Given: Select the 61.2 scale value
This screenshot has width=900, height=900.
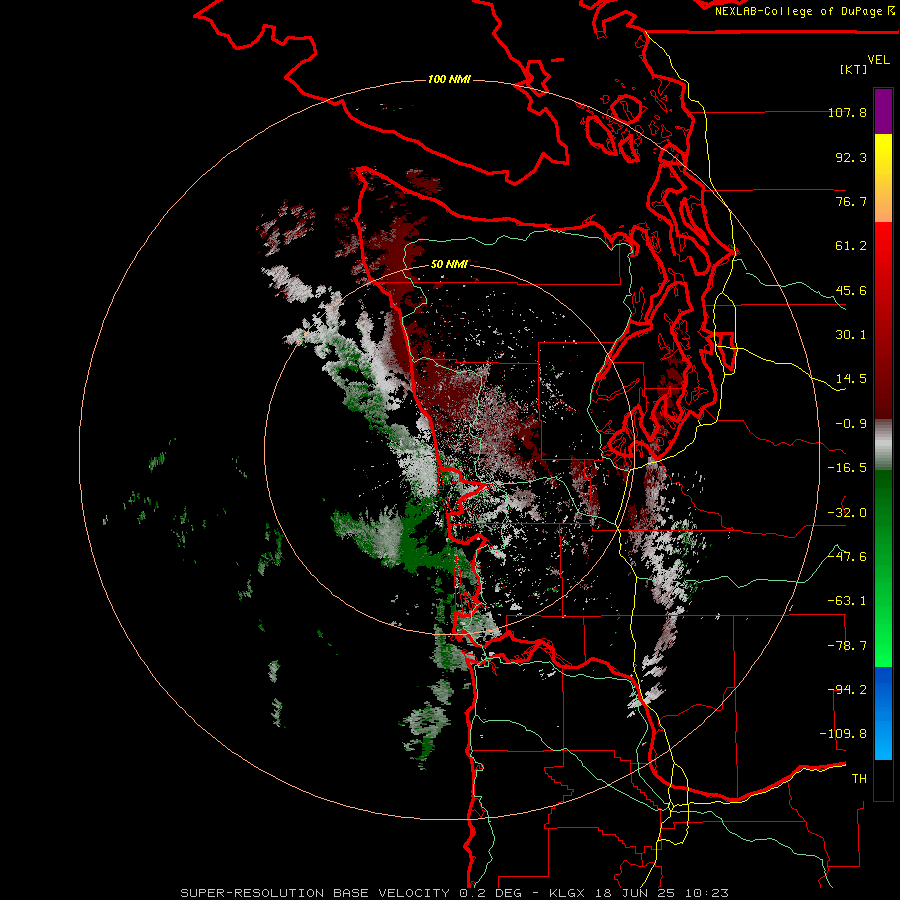Looking at the screenshot, I should pos(851,246).
